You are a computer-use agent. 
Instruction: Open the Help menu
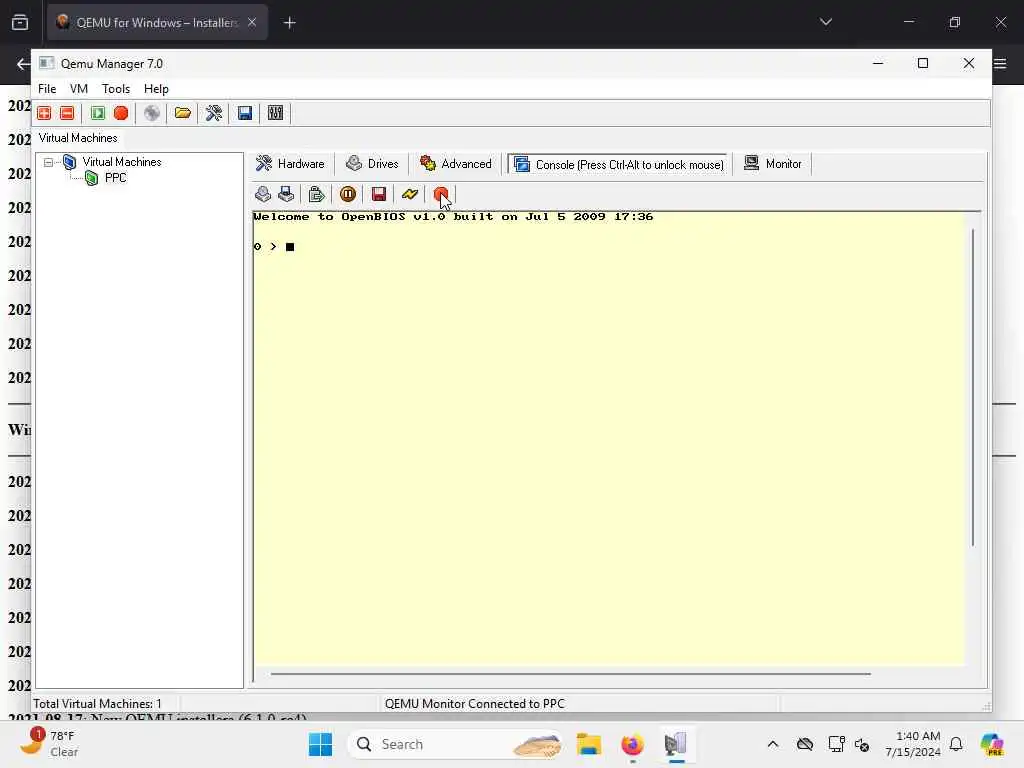point(156,89)
